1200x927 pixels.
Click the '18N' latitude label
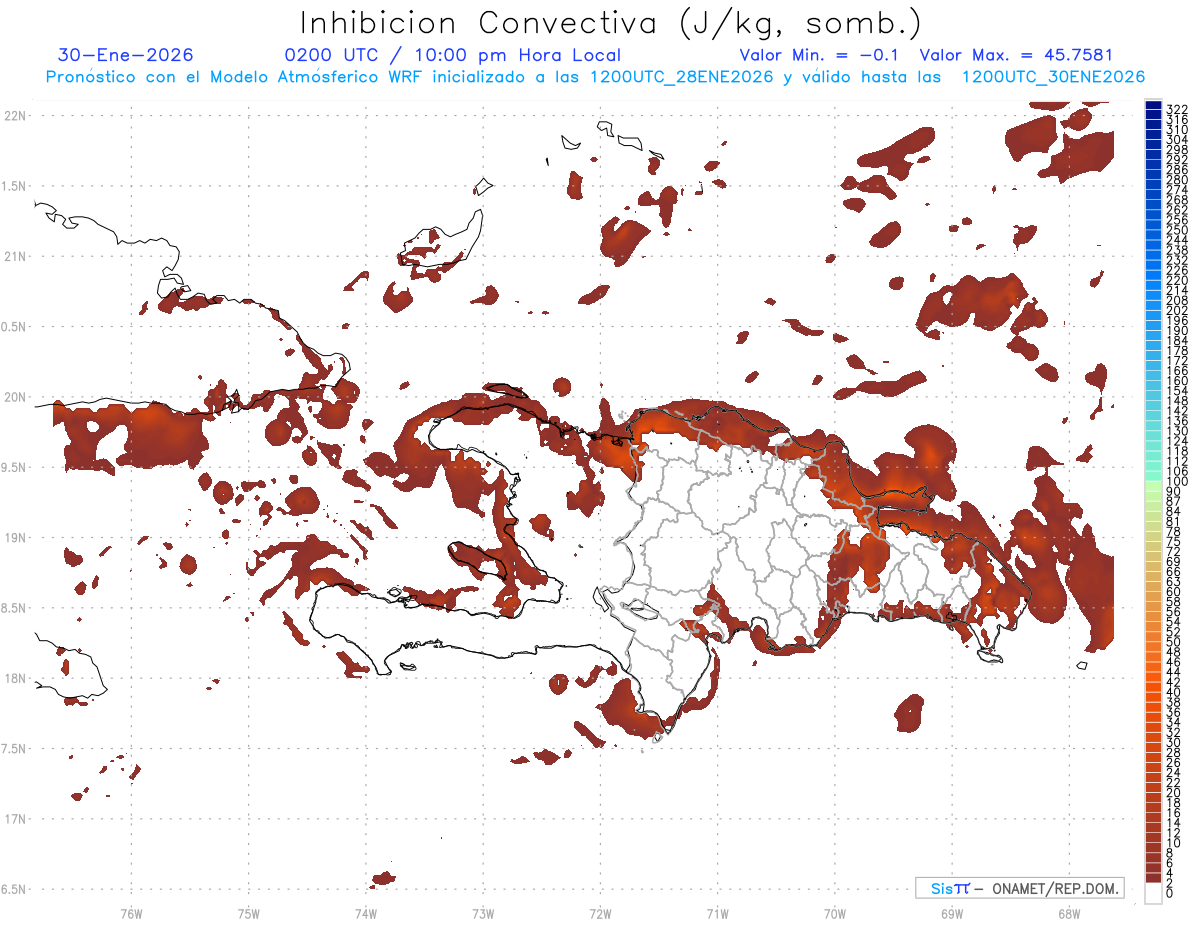[15, 679]
